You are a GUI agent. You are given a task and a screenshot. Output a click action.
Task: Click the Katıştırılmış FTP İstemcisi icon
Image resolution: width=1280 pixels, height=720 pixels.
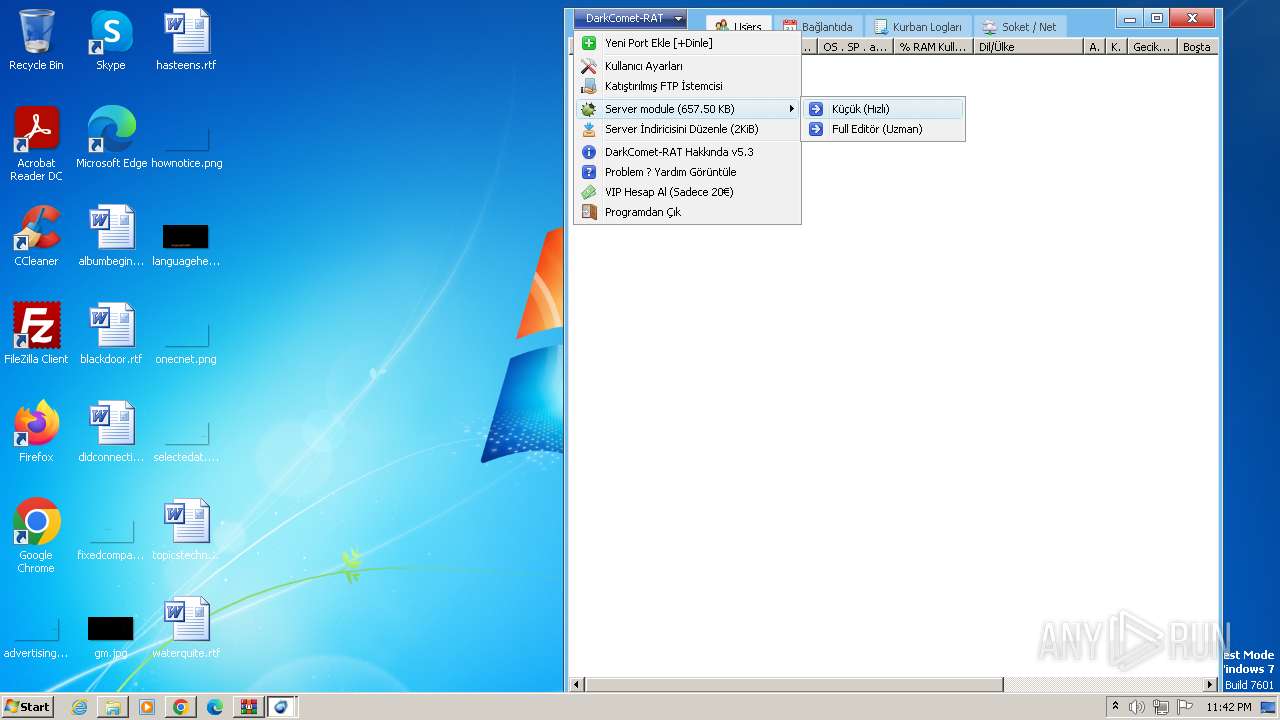[x=589, y=86]
